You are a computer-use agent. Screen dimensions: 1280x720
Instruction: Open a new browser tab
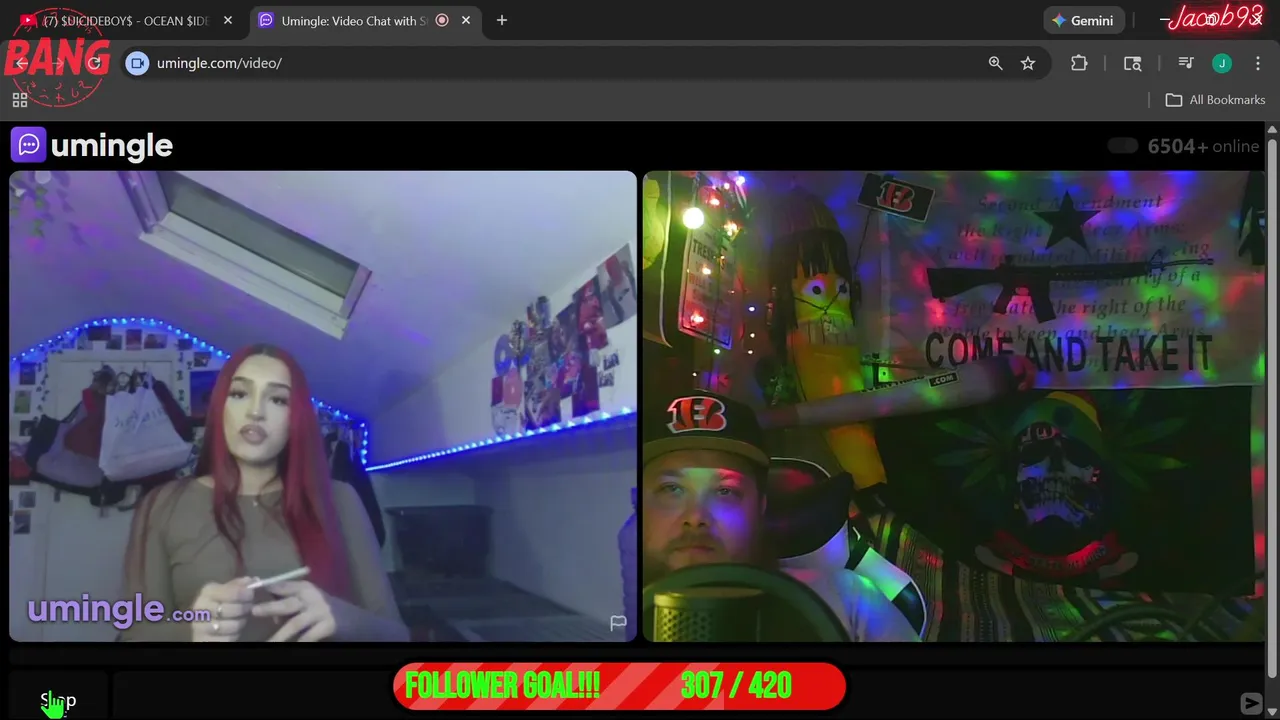502,20
